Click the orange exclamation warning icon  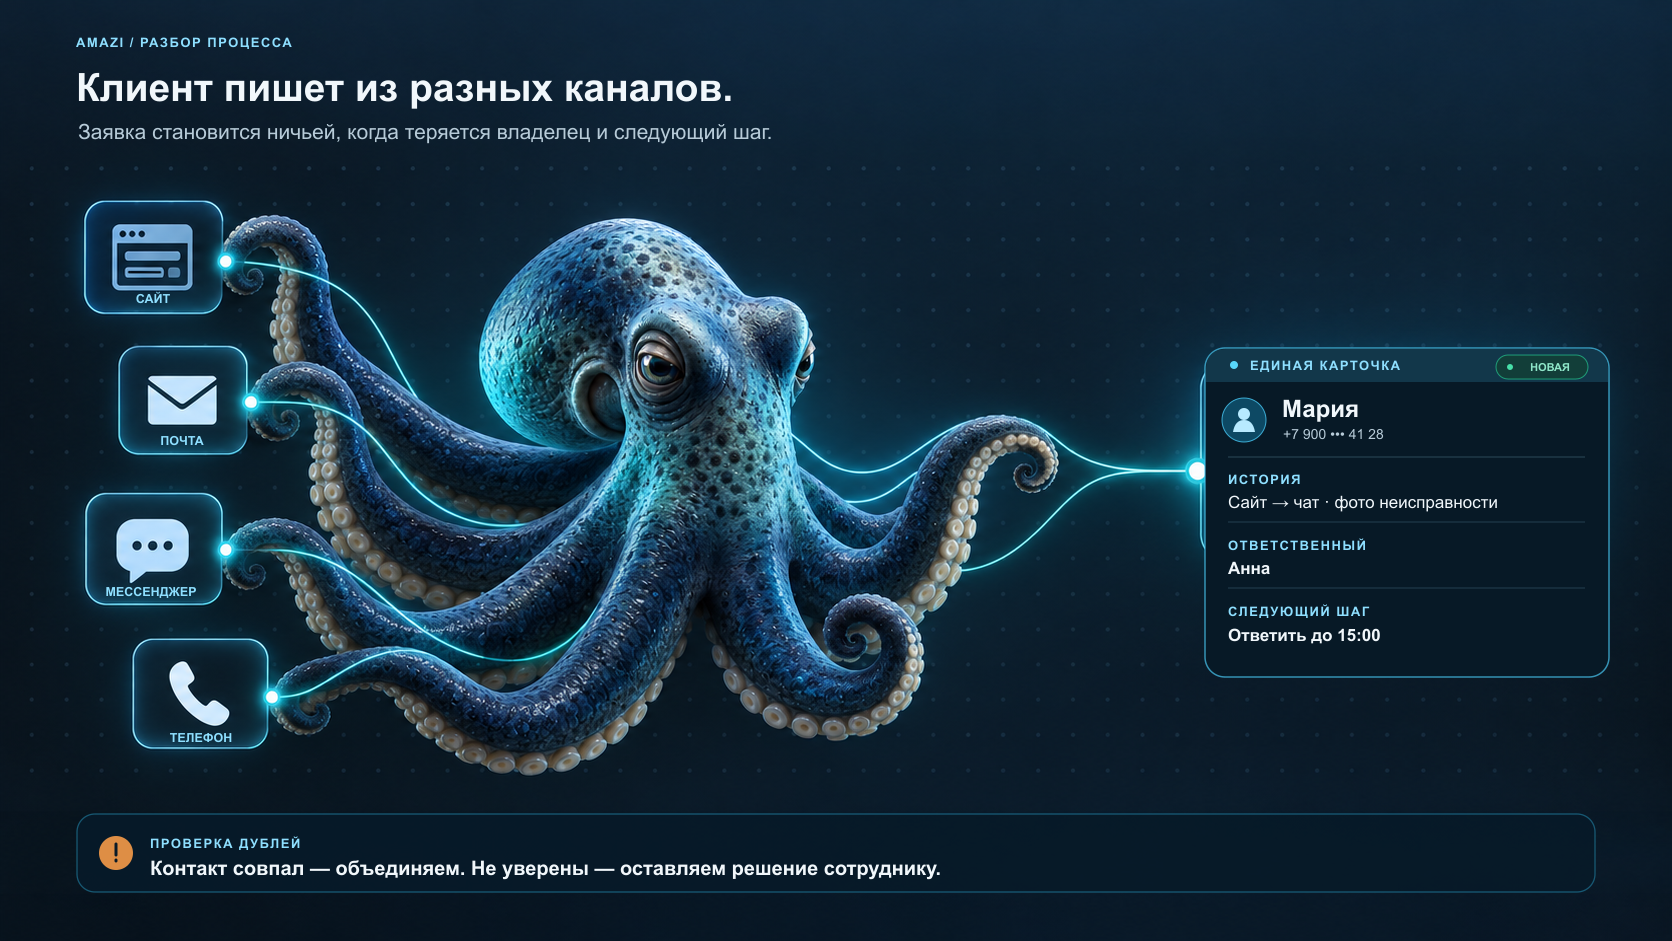pyautogui.click(x=116, y=853)
